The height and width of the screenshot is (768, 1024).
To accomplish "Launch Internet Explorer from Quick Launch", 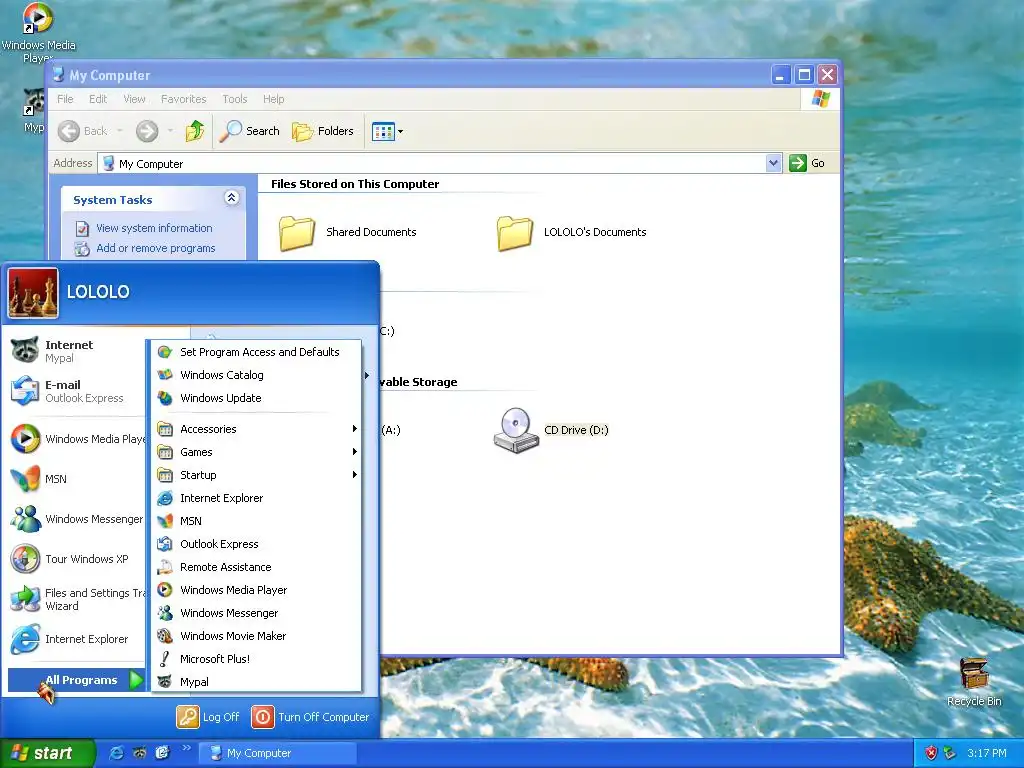I will tap(116, 753).
